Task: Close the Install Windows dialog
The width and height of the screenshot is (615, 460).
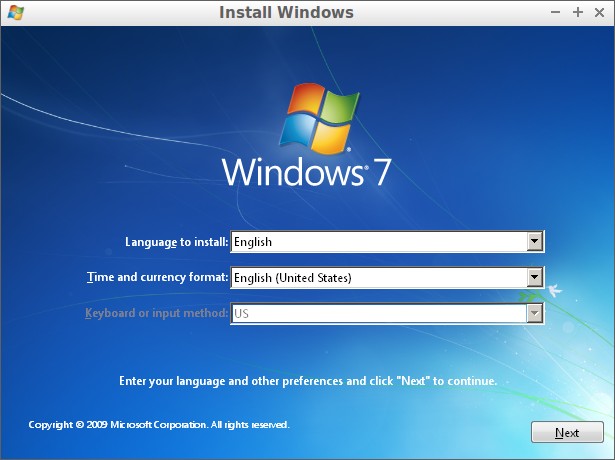Action: 598,13
